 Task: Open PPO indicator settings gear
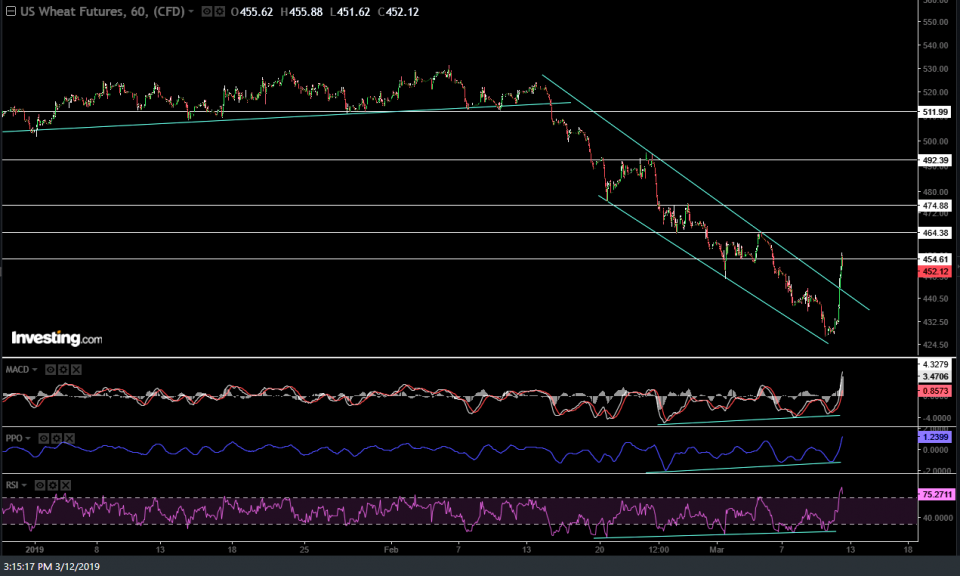tap(57, 438)
